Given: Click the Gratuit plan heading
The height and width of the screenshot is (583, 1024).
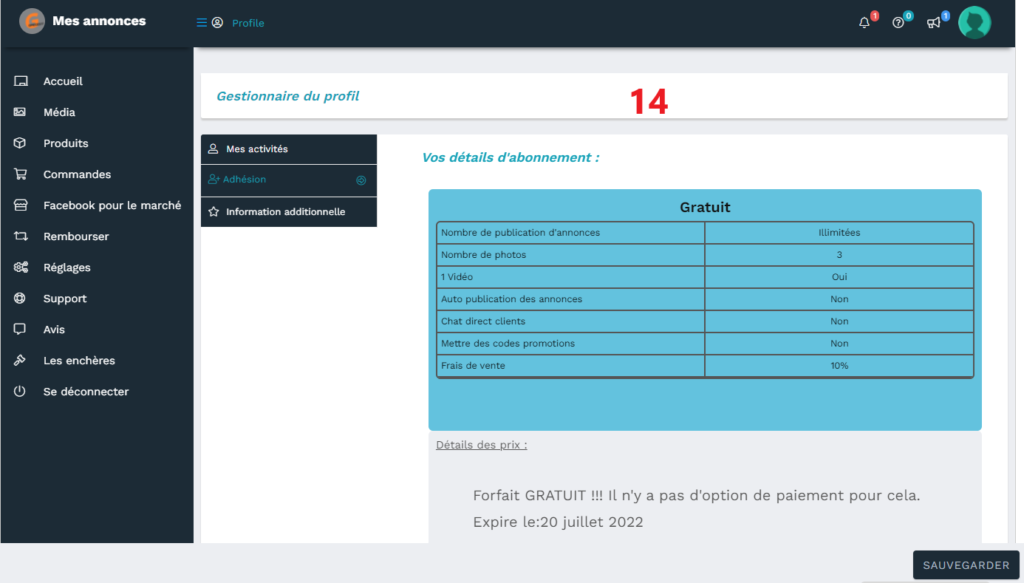Looking at the screenshot, I should [705, 207].
